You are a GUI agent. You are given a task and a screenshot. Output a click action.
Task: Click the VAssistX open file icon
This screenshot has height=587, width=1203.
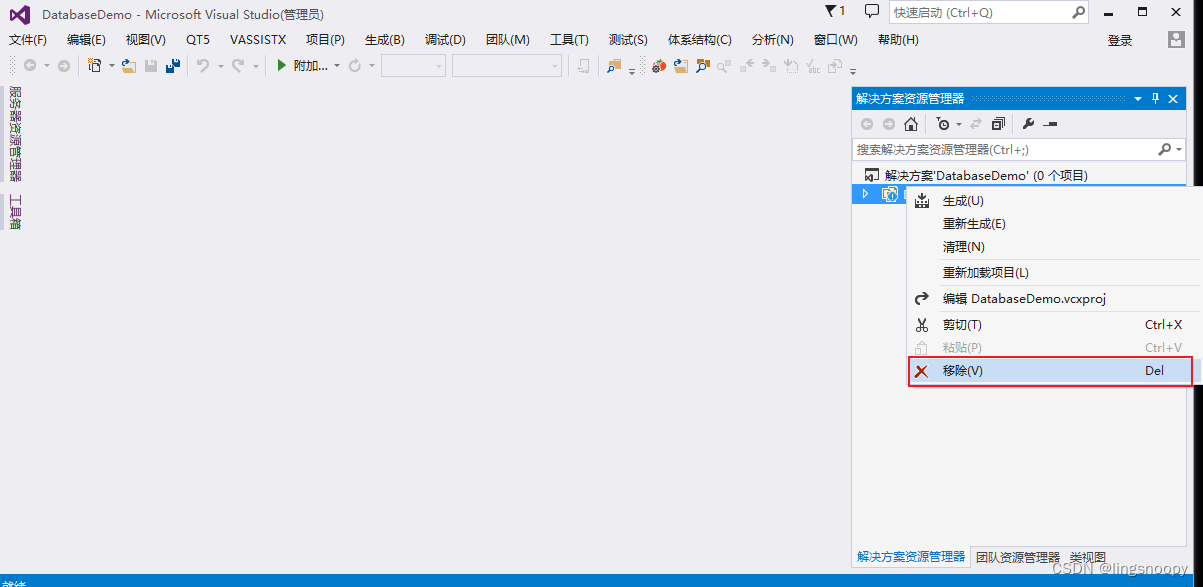point(681,66)
